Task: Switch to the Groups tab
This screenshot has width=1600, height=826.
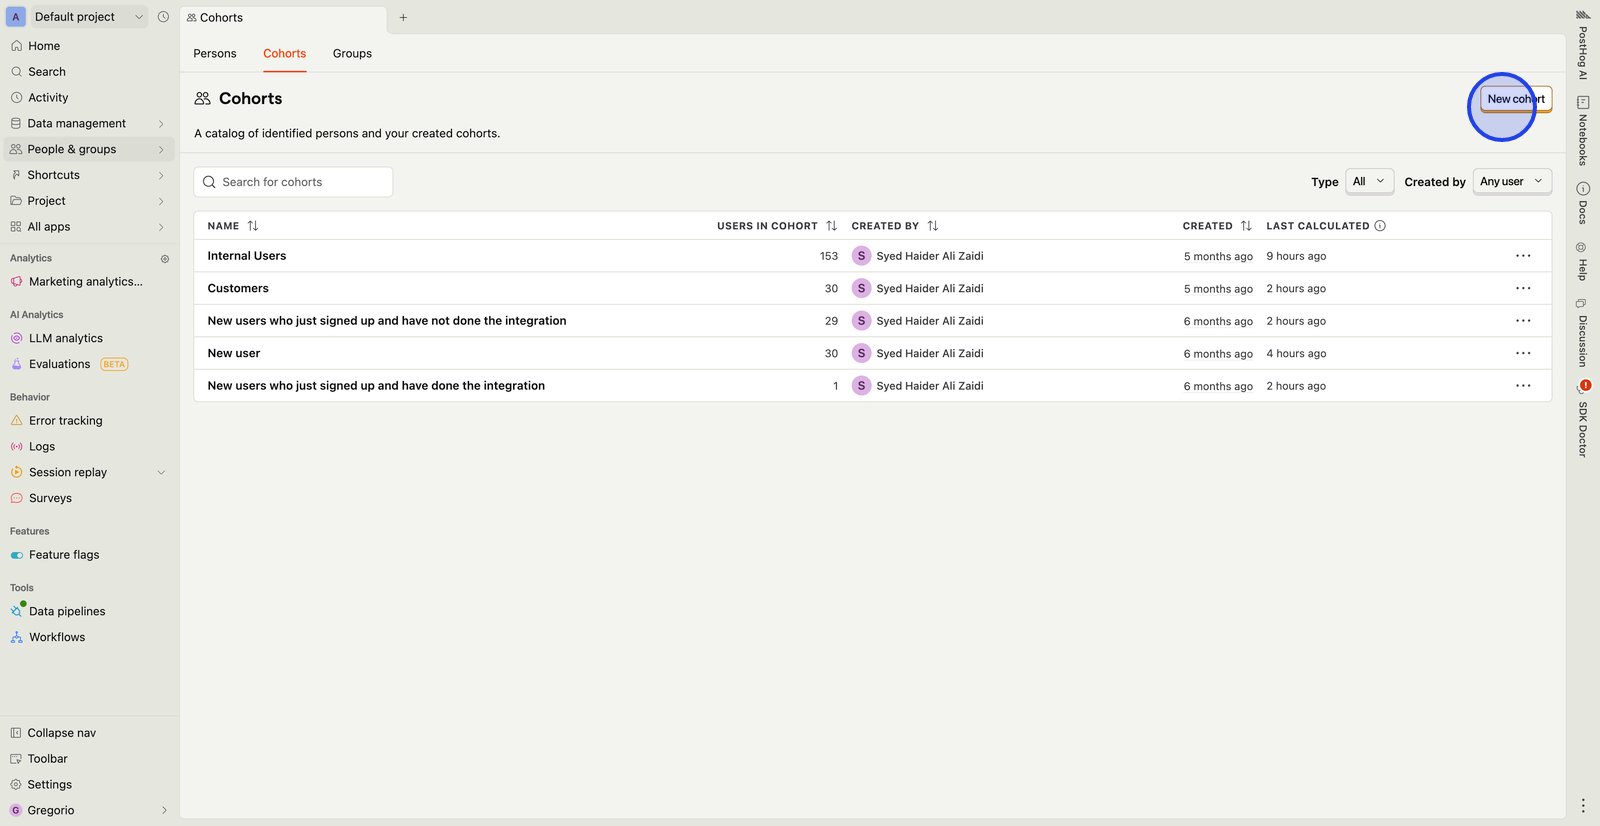Action: (352, 54)
